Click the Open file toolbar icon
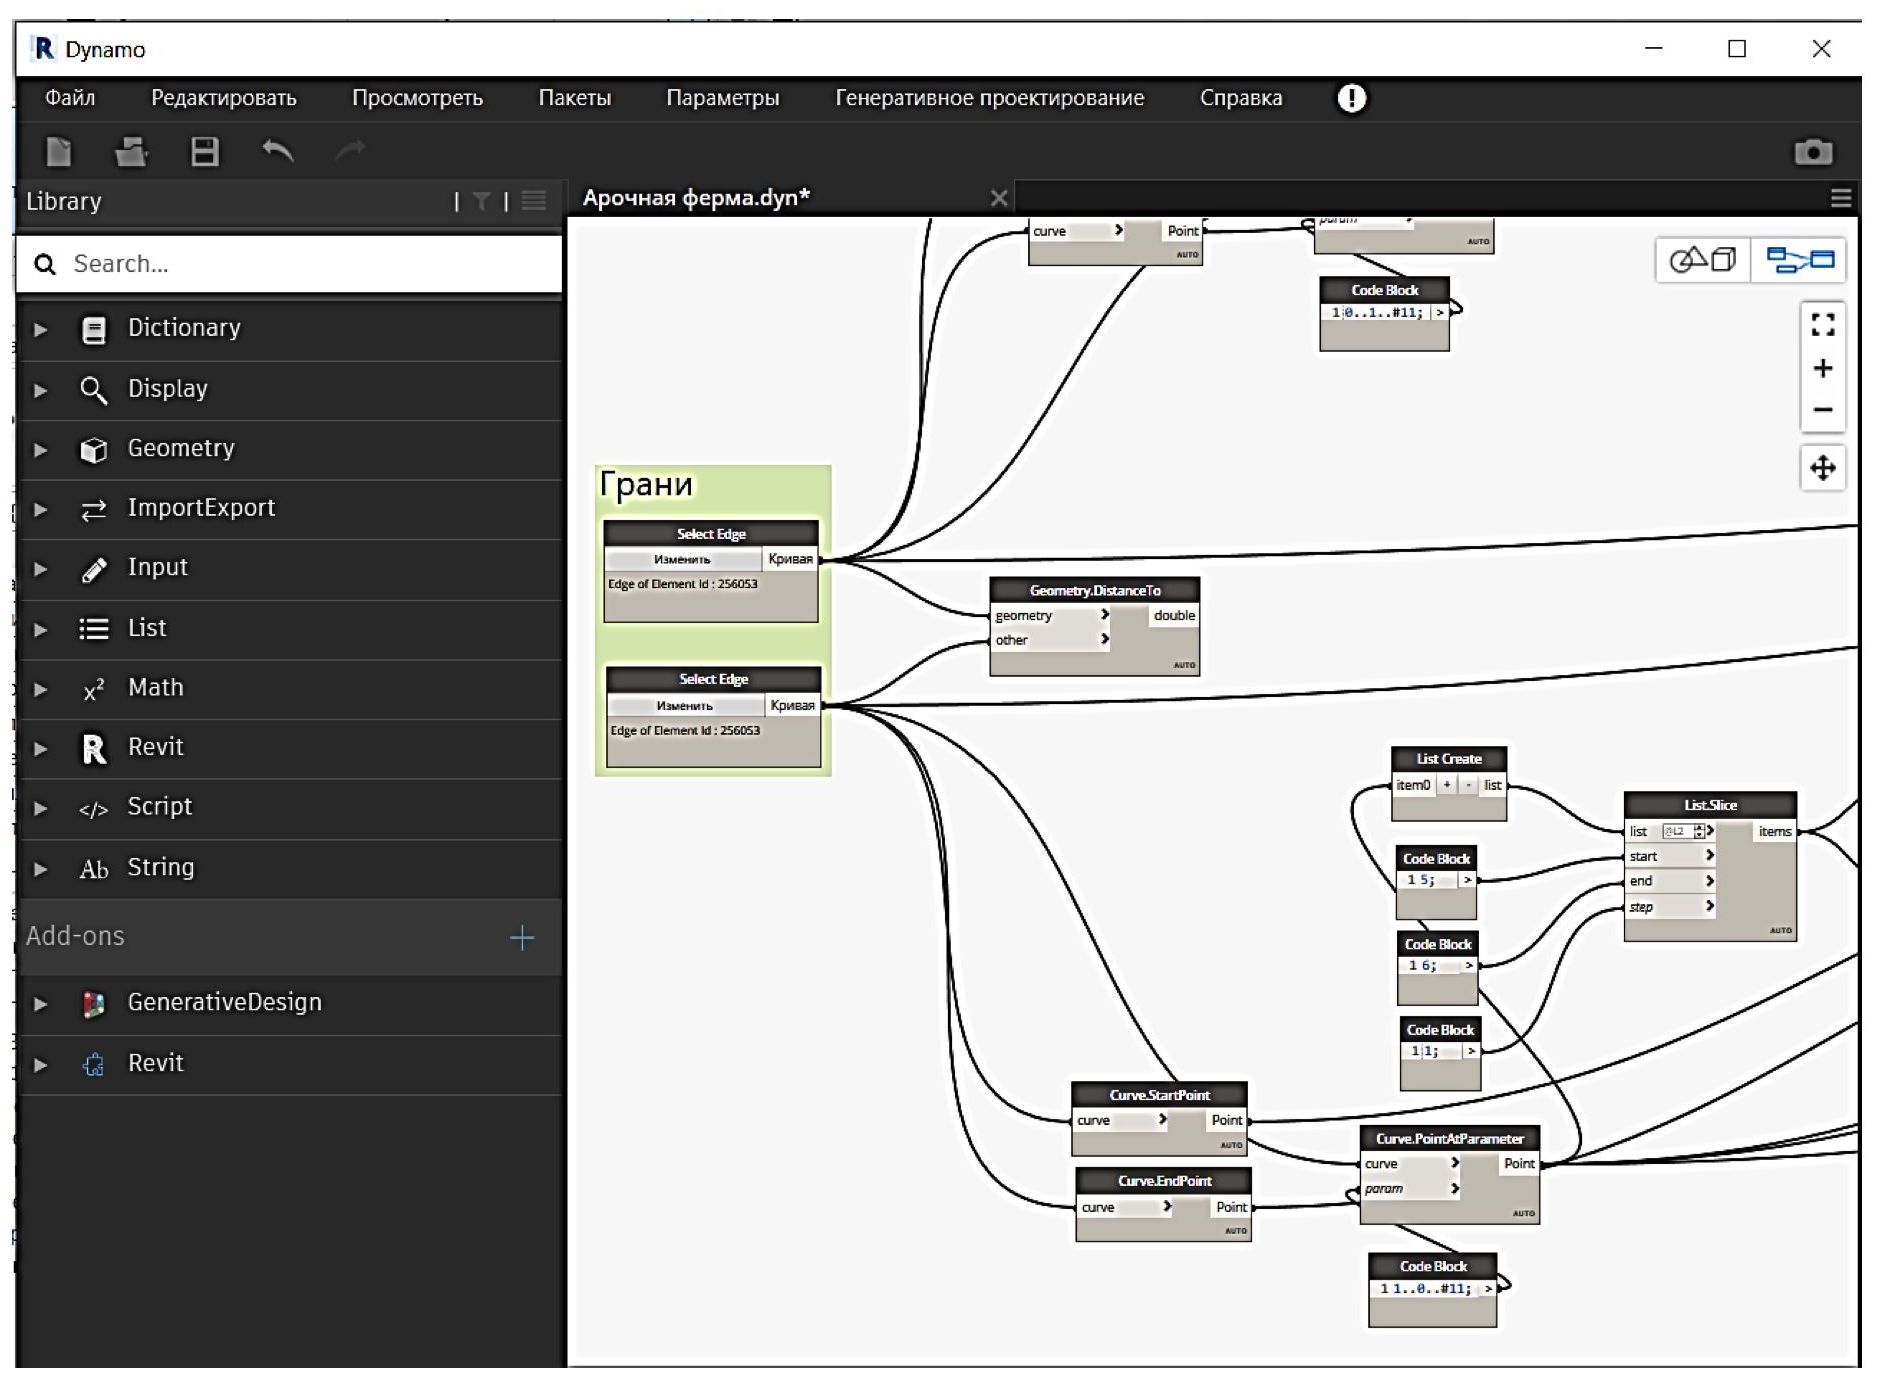 (x=131, y=152)
